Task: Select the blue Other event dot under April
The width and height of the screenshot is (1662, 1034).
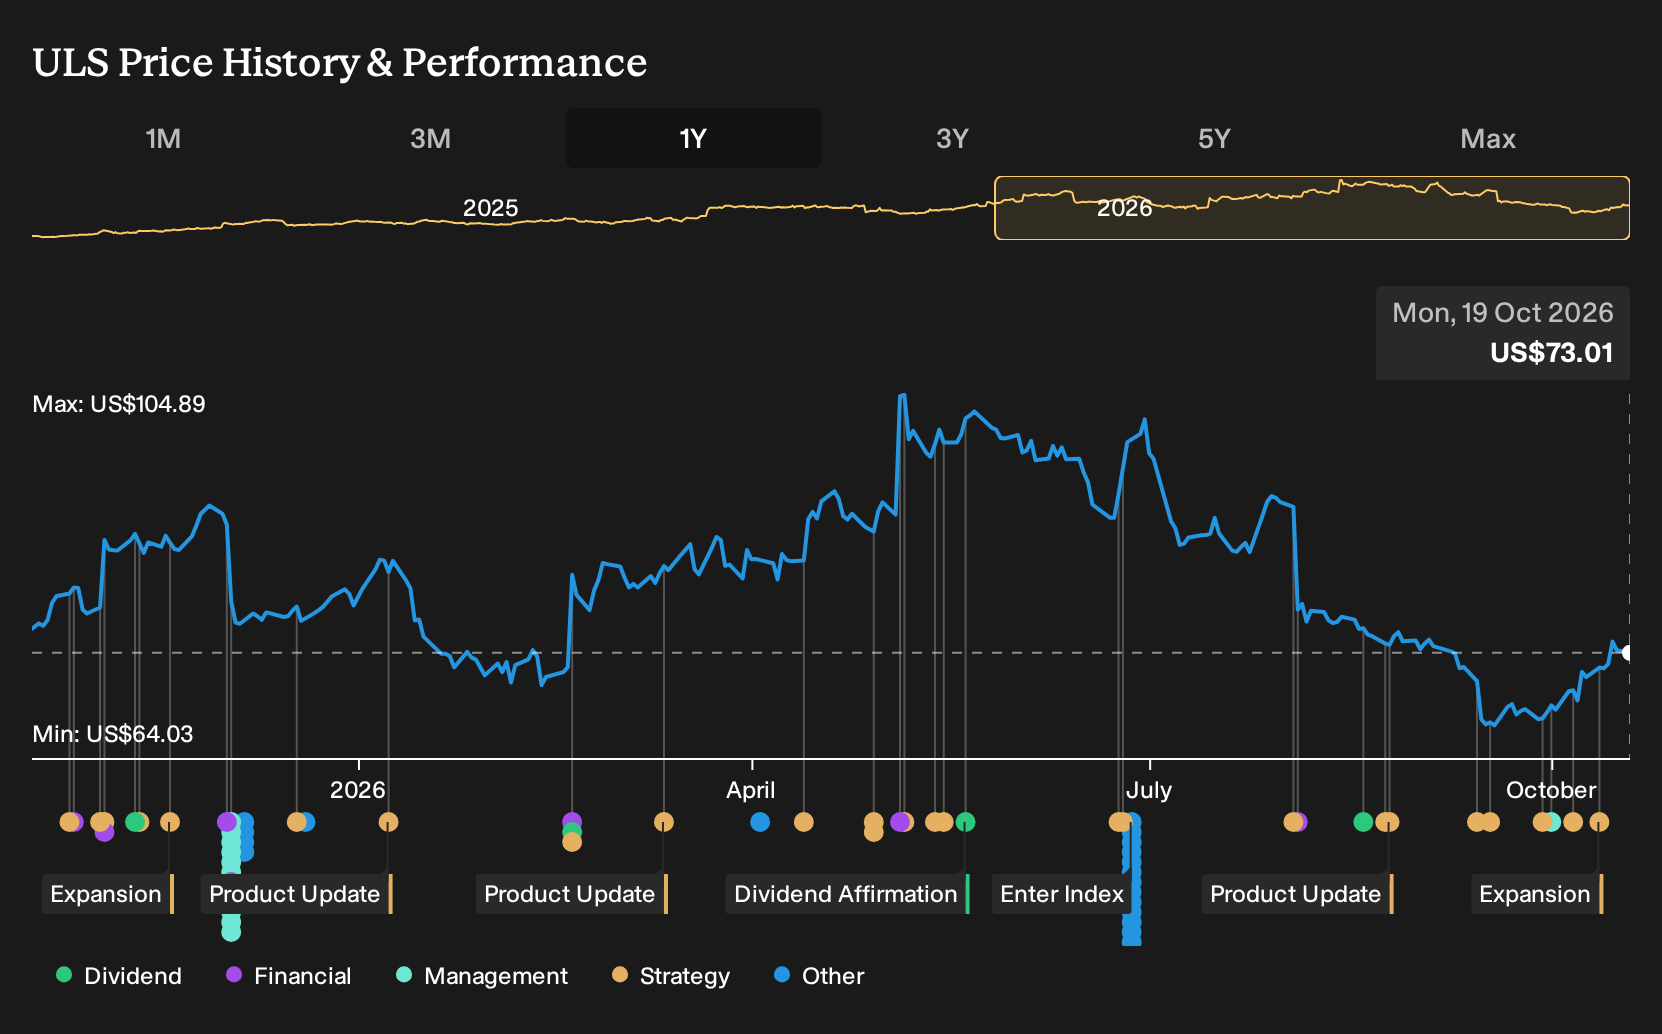Action: click(x=760, y=822)
